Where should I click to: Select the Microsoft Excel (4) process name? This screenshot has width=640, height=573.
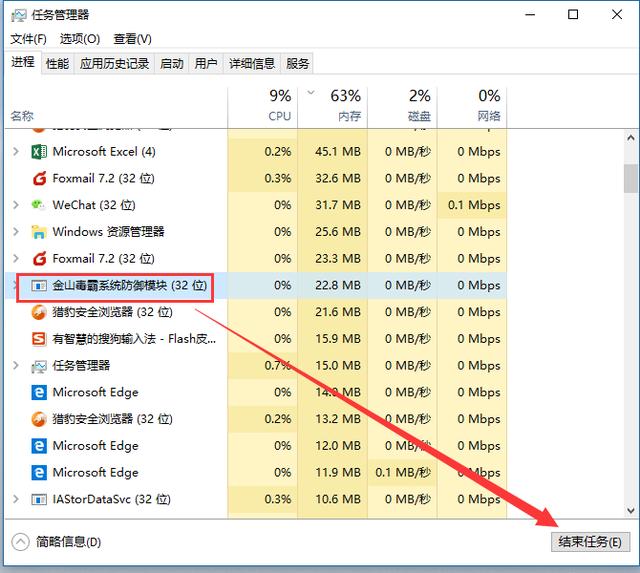pos(104,152)
